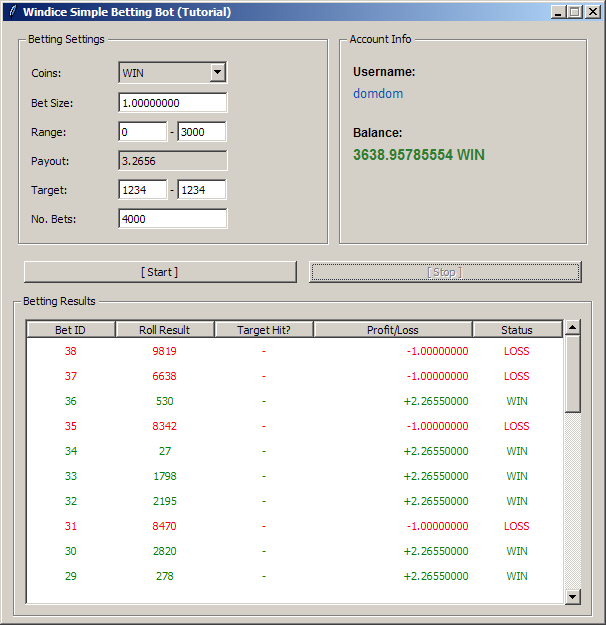
Task: Click the domdom username link
Action: point(378,94)
